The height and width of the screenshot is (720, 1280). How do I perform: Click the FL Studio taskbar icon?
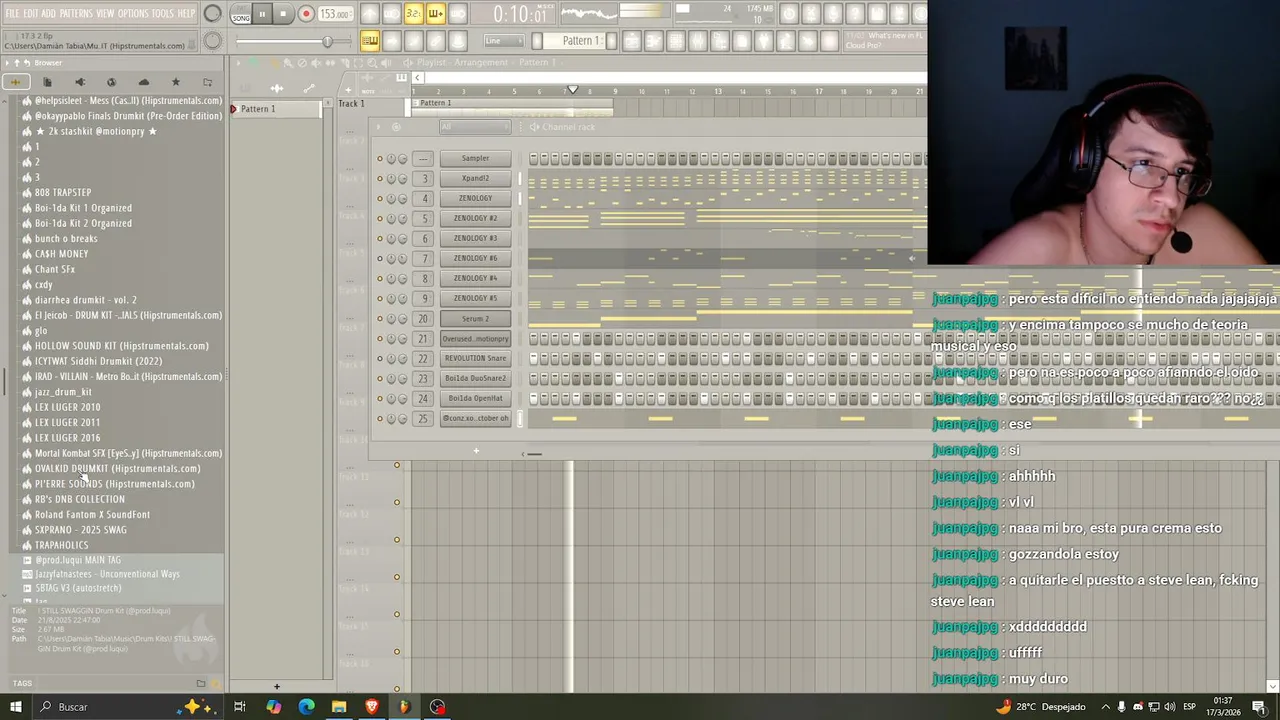404,707
